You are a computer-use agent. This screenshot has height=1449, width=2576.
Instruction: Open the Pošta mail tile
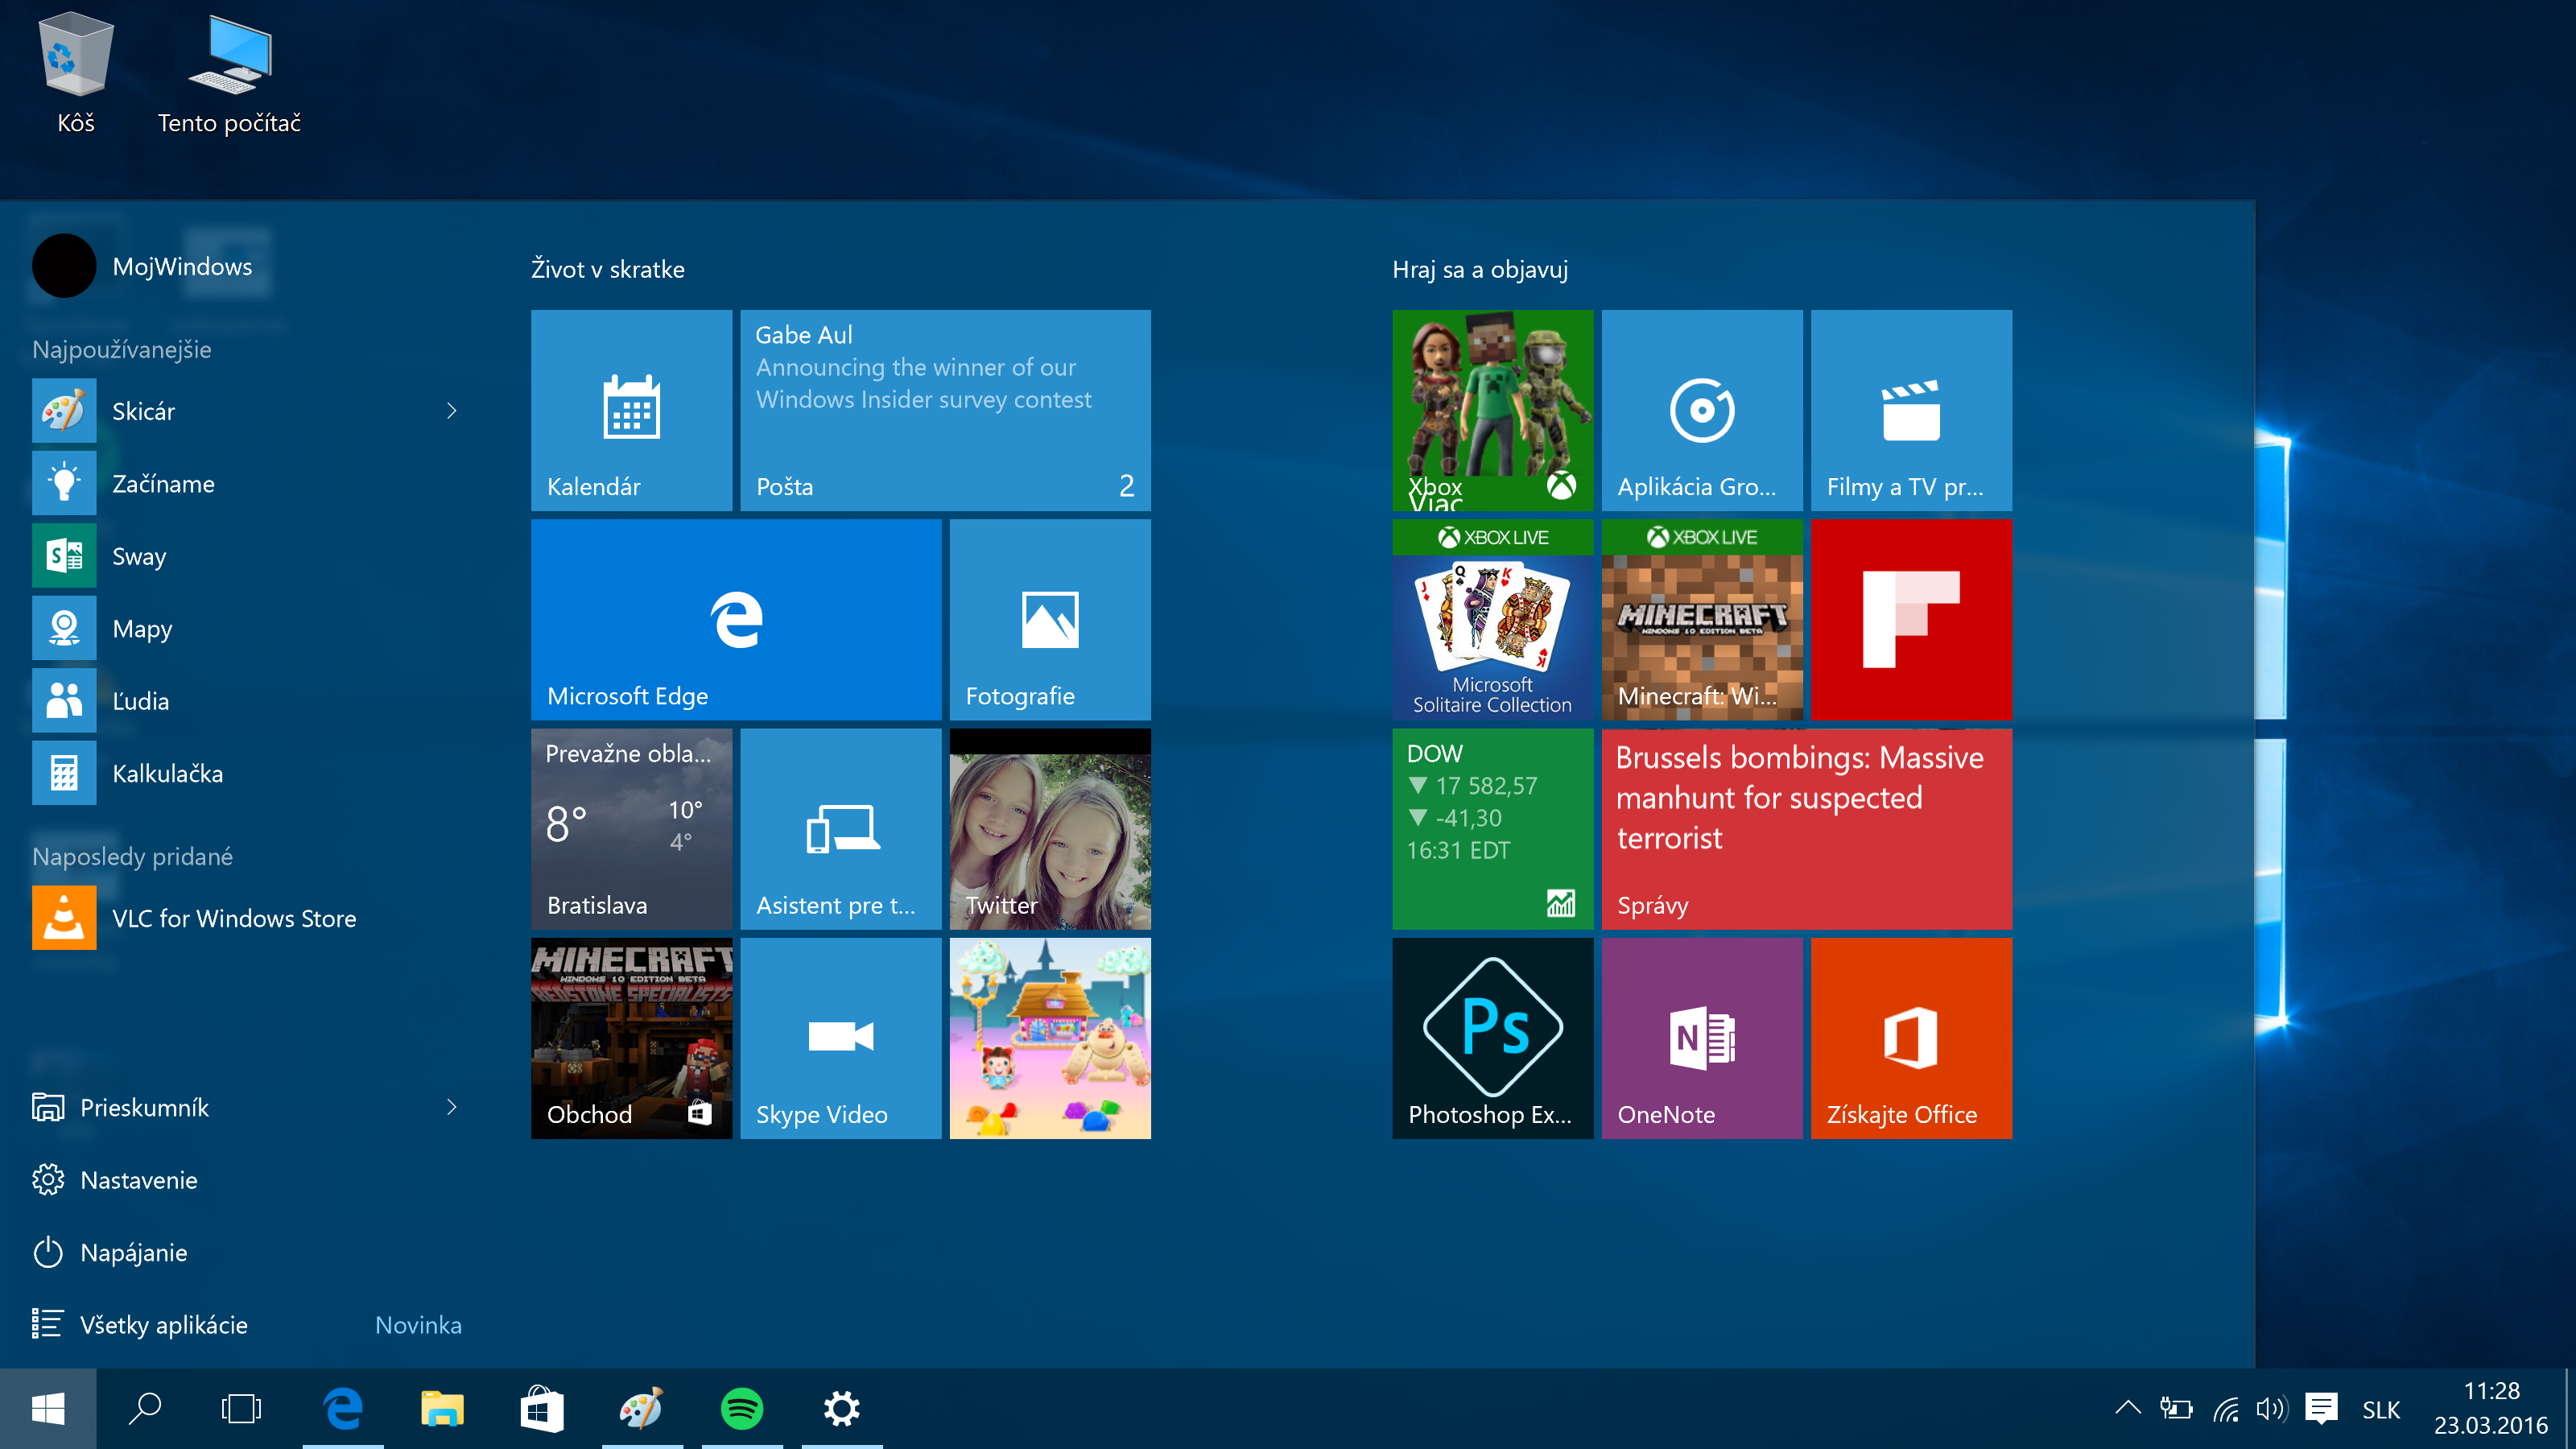[x=945, y=410]
